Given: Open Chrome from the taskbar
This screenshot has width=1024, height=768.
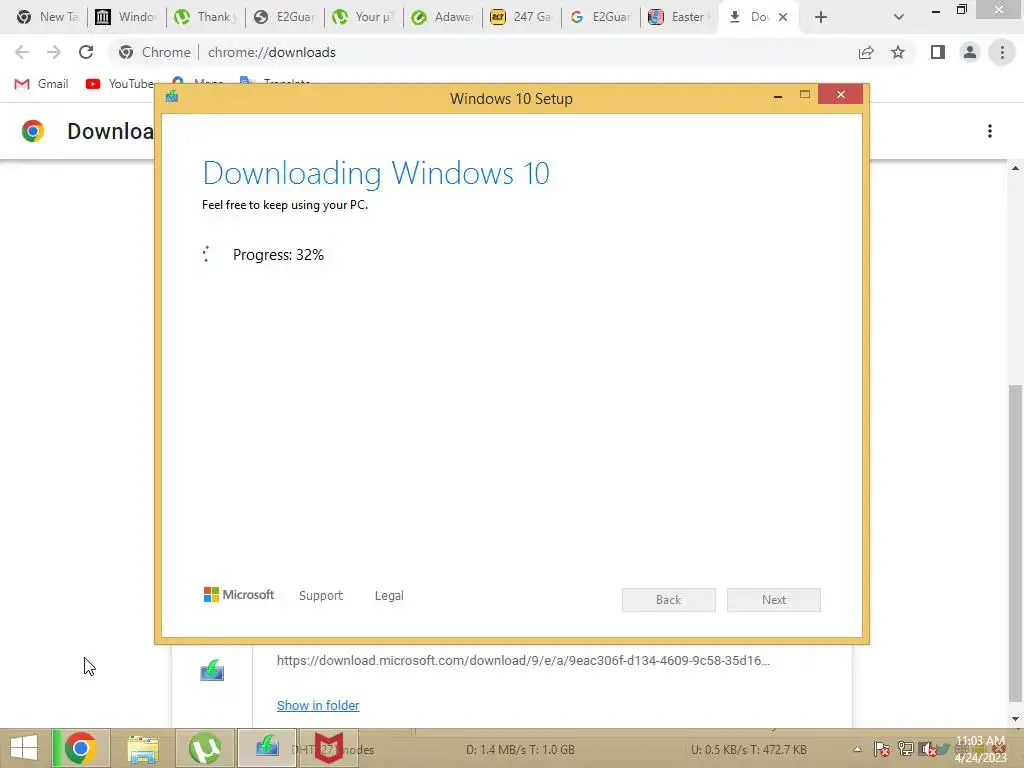Looking at the screenshot, I should point(81,748).
